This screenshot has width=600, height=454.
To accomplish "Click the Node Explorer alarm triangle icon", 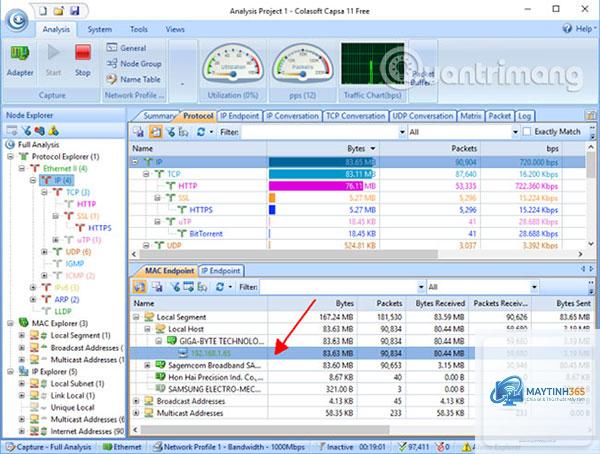I will point(54,131).
